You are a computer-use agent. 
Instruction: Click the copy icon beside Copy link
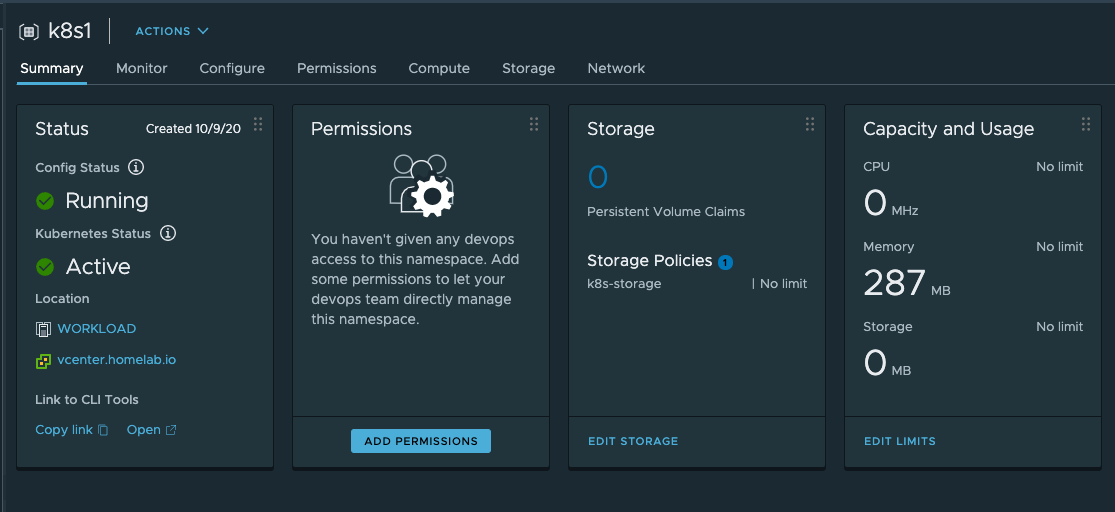[x=103, y=430]
